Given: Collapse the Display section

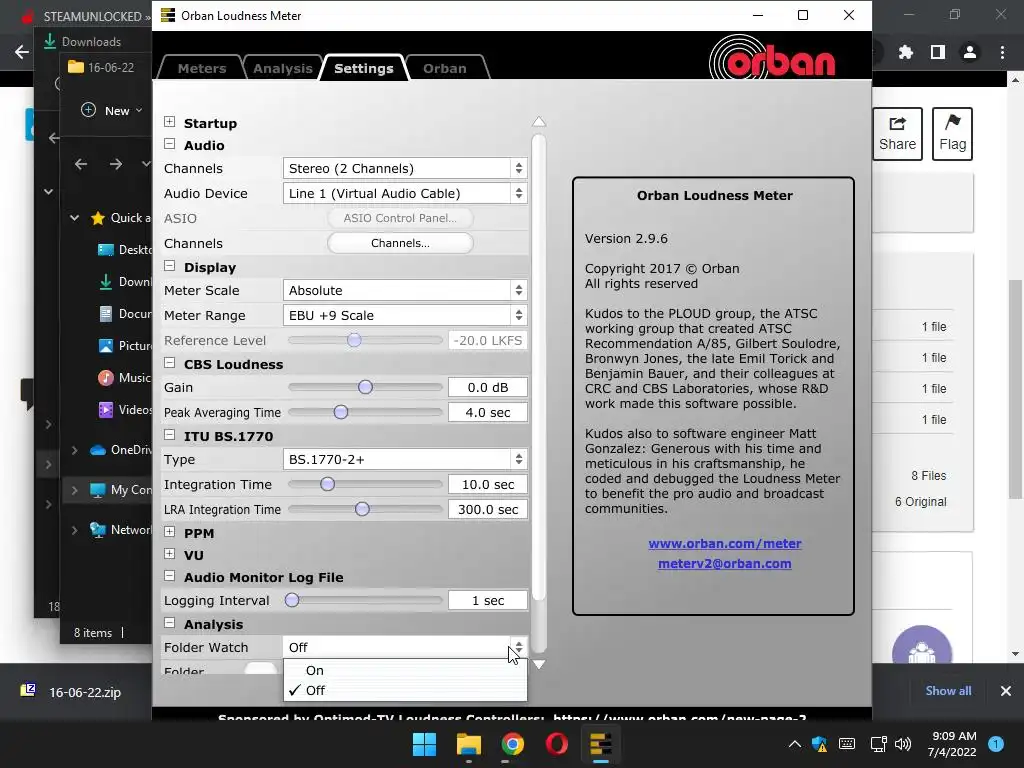Looking at the screenshot, I should [170, 266].
